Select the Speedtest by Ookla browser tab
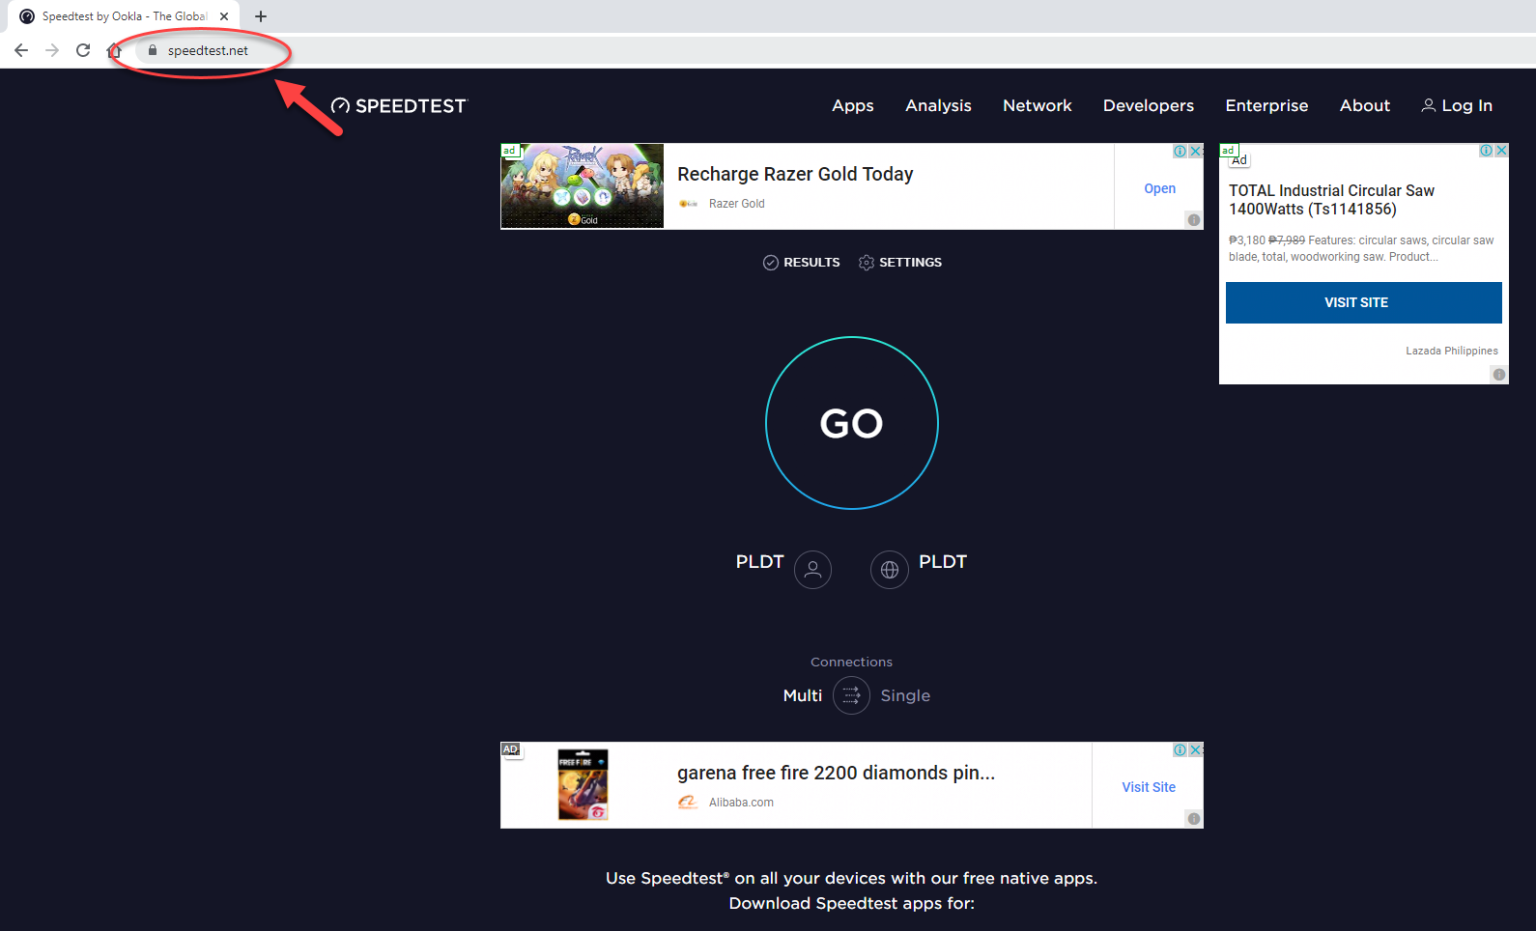The width and height of the screenshot is (1536, 931). (x=124, y=16)
